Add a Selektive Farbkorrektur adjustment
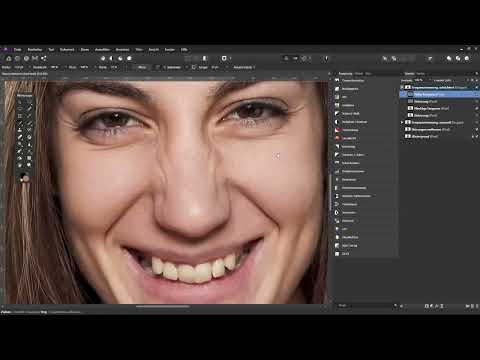Viewport: 480px width, 360px height. click(365, 196)
